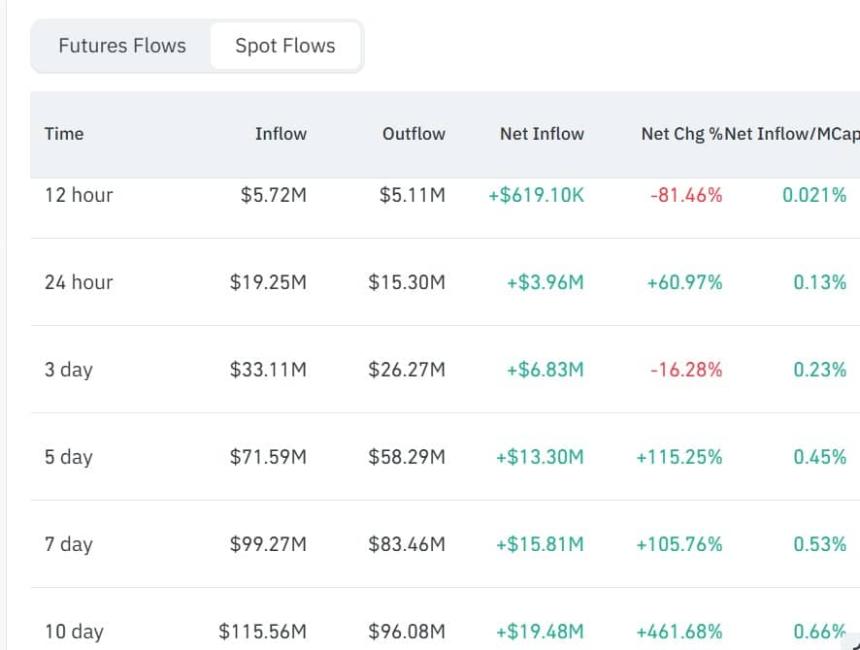Select the 5 day row label

pyautogui.click(x=69, y=457)
